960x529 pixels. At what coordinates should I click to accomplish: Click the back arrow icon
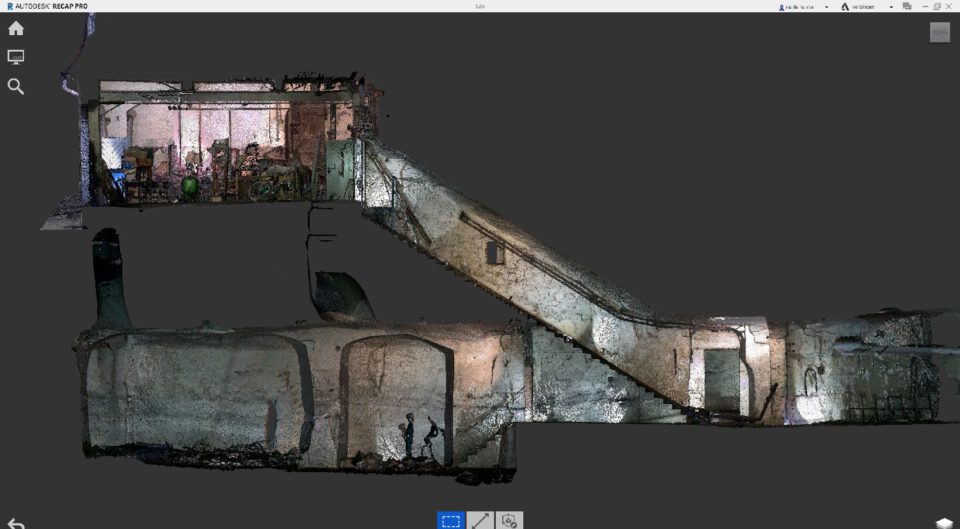click(16, 523)
